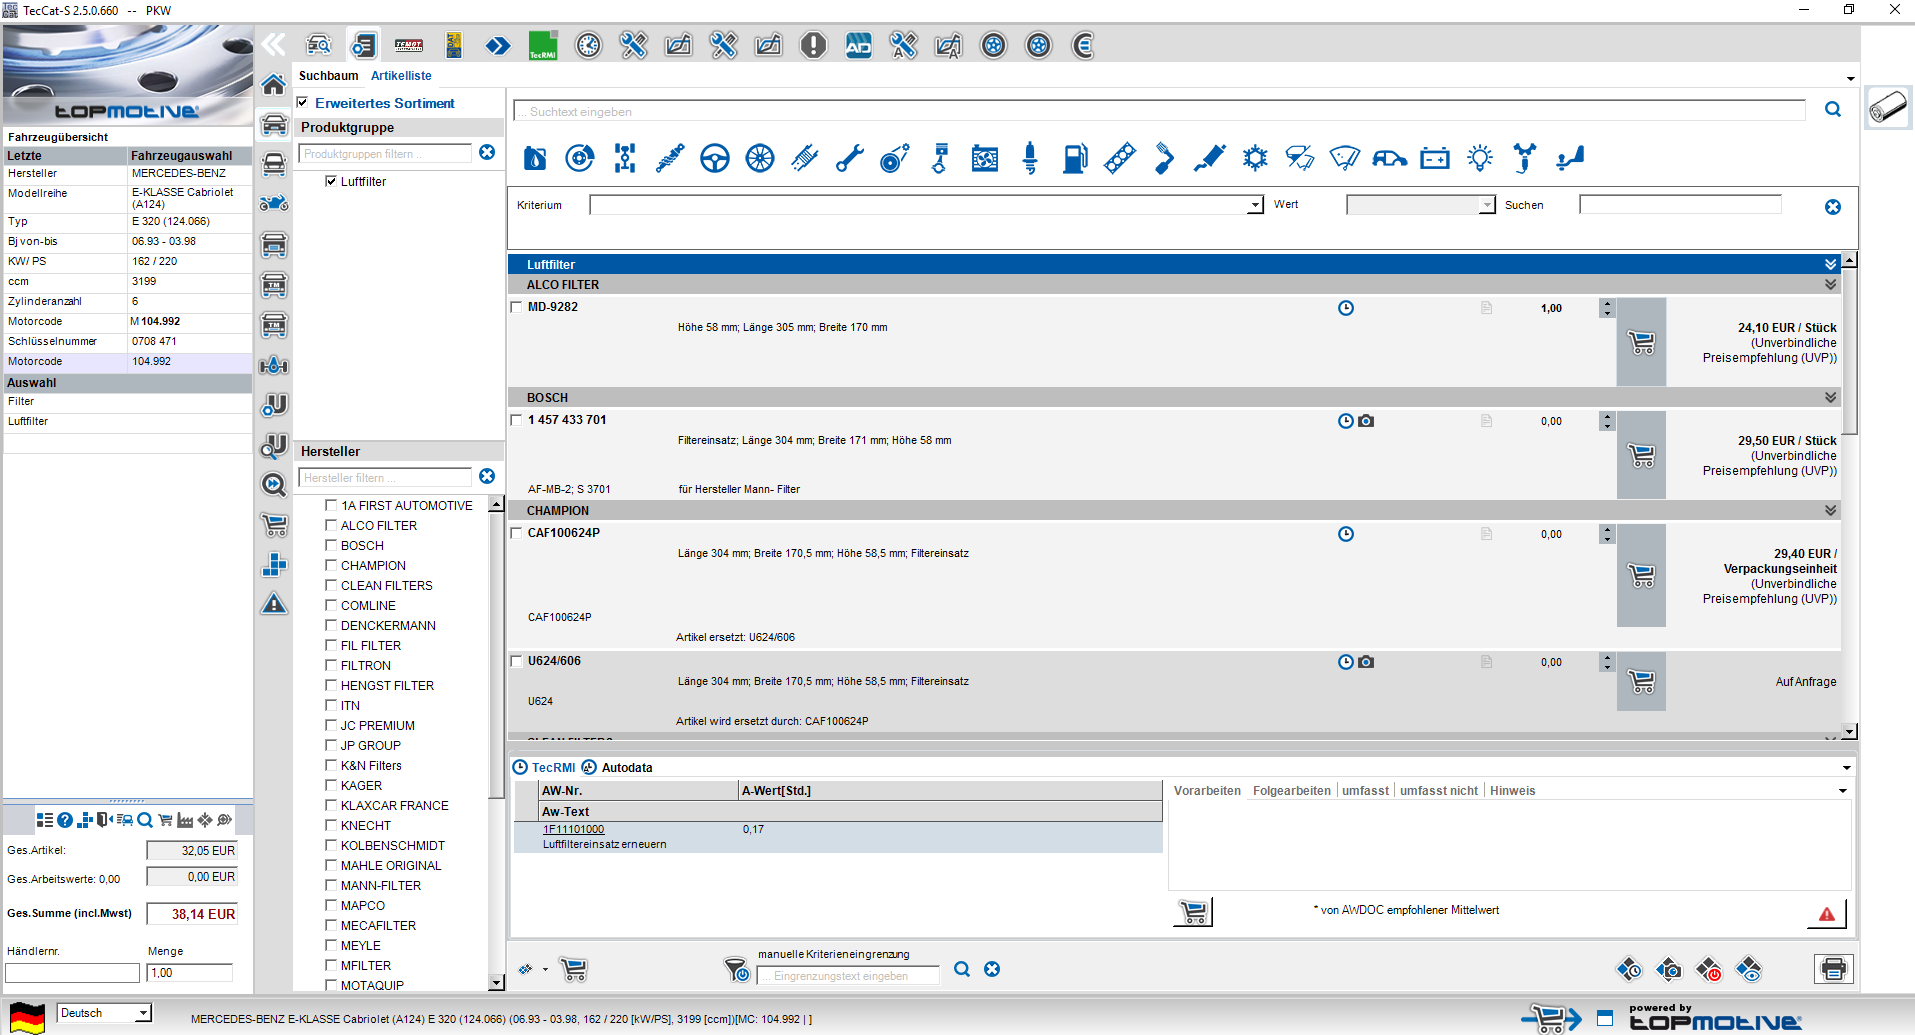The image size is (1915, 1035).
Task: Switch to the Artikelliste tab
Action: (401, 76)
